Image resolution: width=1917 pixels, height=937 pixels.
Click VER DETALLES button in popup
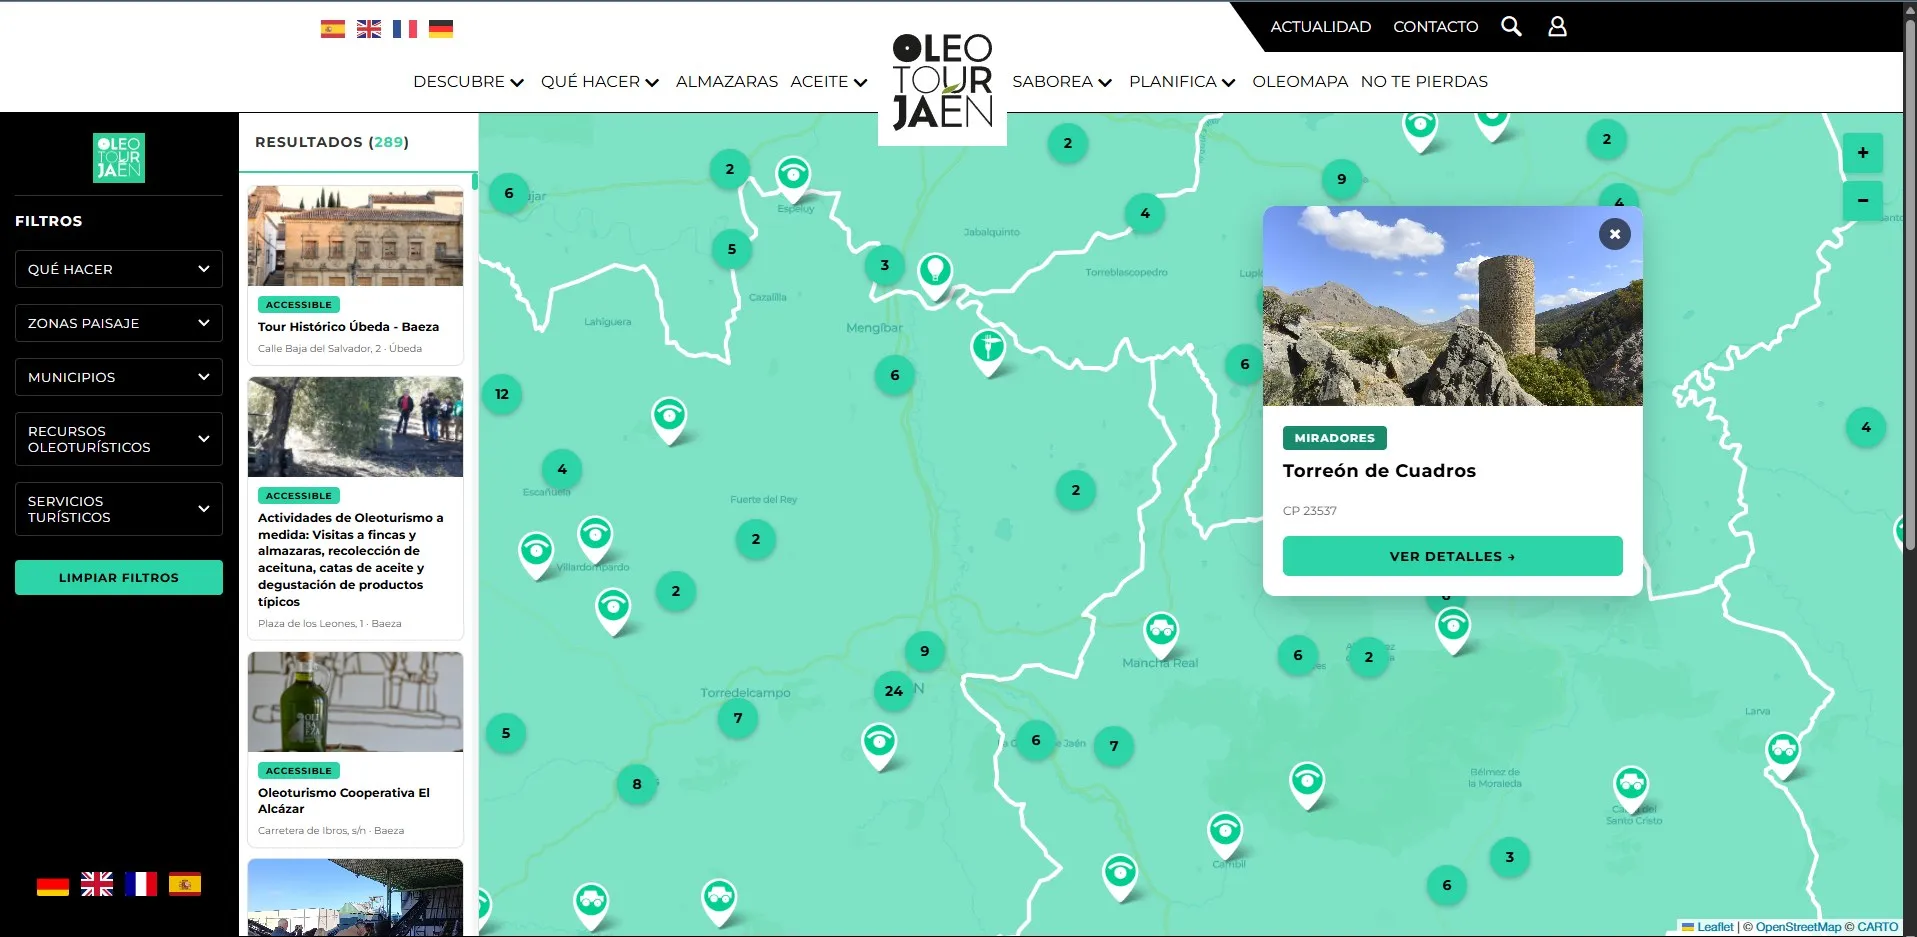coord(1452,556)
